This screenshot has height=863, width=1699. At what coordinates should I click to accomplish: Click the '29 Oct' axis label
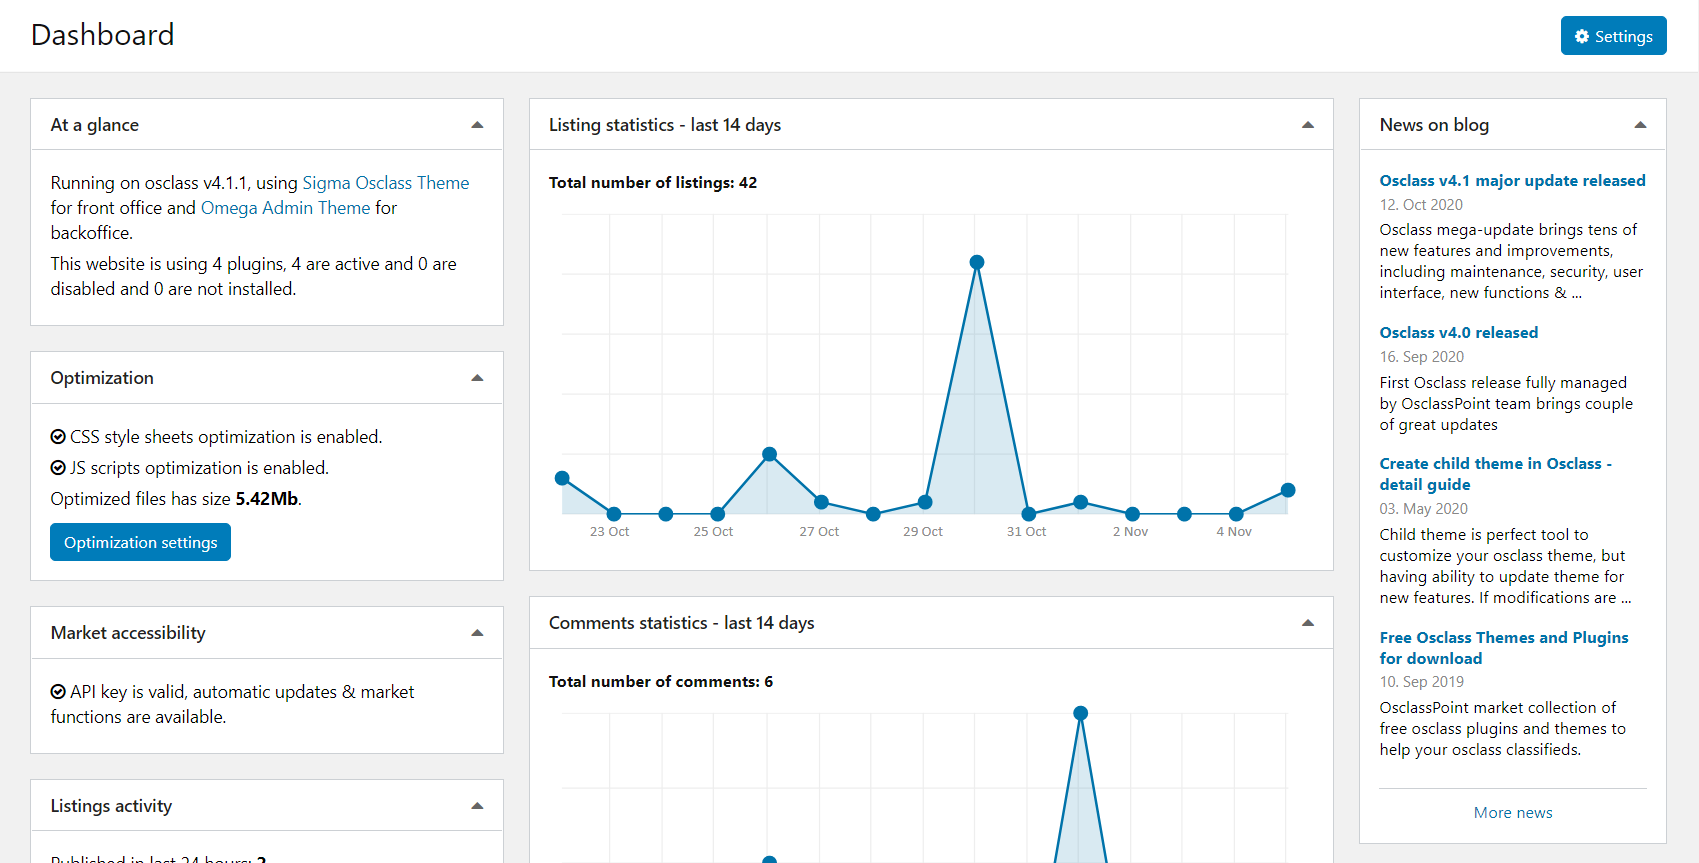(x=922, y=532)
